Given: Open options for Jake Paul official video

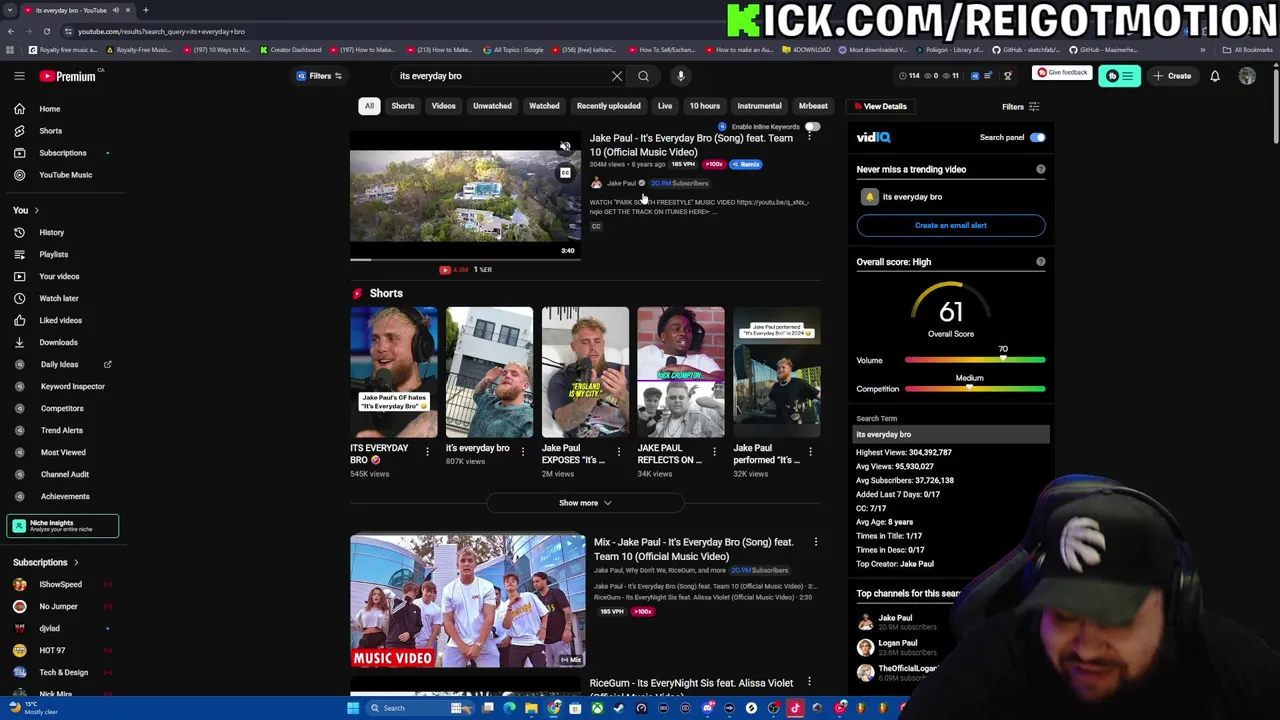Looking at the screenshot, I should (x=810, y=135).
